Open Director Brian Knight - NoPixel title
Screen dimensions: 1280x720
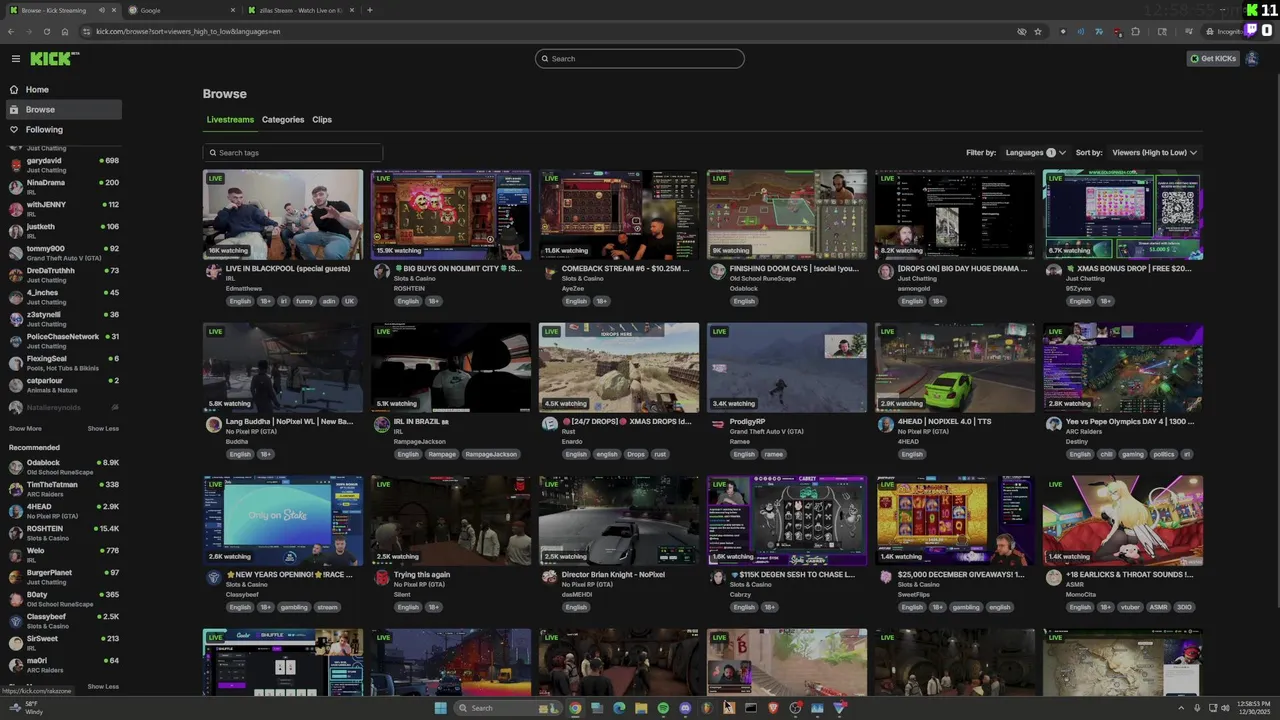pos(613,575)
